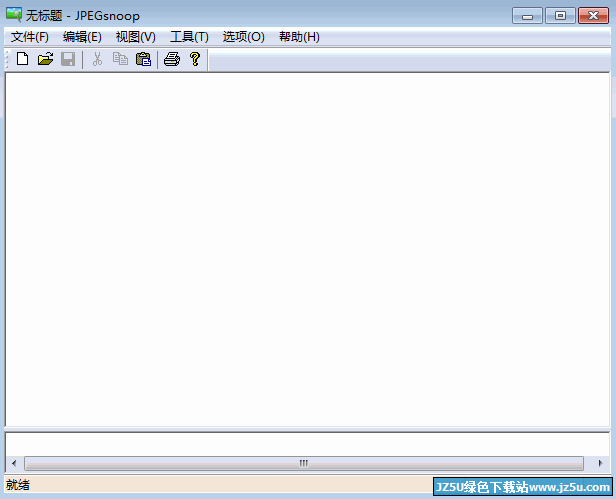Click the Copy toolbar icon
616x499 pixels.
click(120, 59)
